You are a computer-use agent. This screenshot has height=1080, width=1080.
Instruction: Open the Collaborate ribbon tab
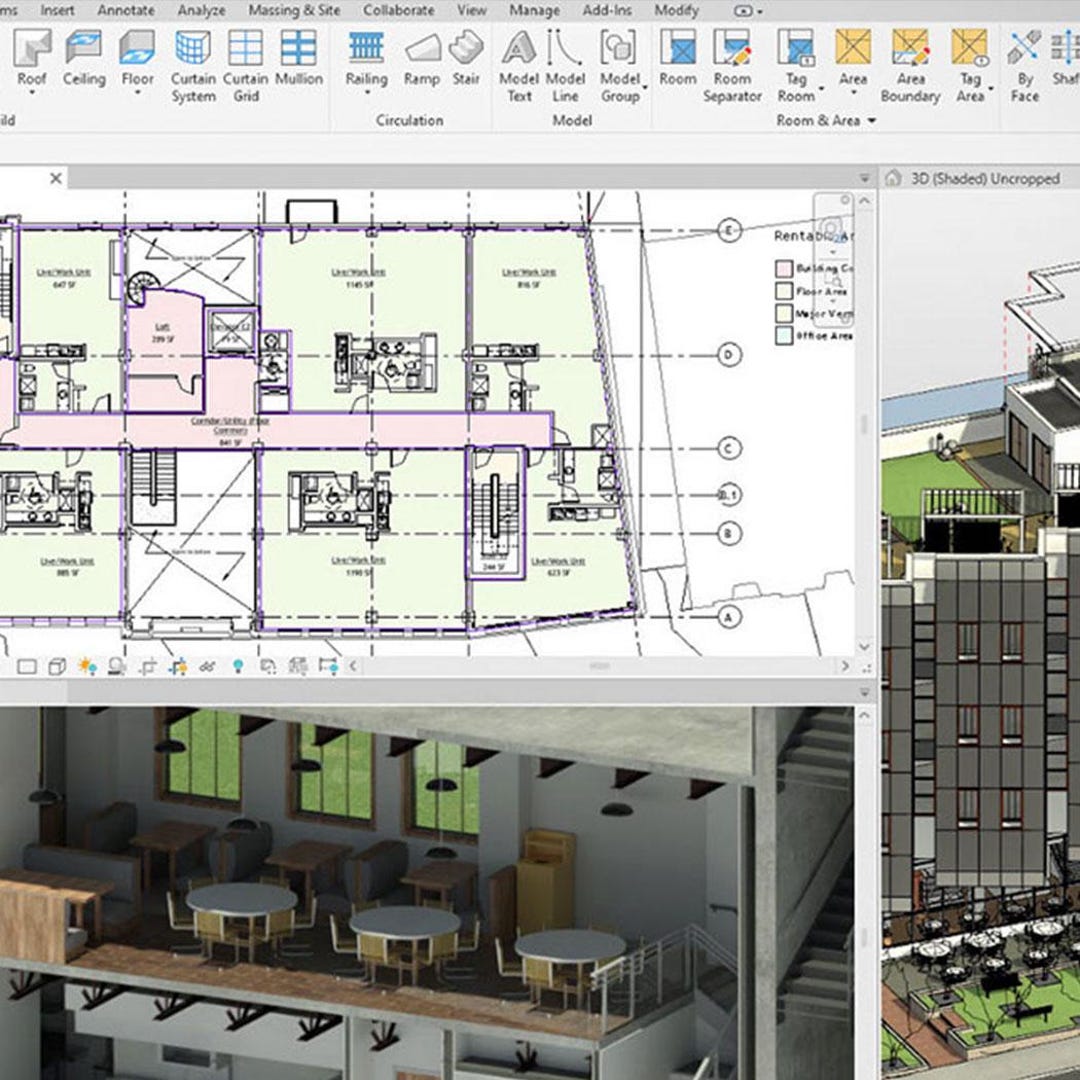pos(399,10)
